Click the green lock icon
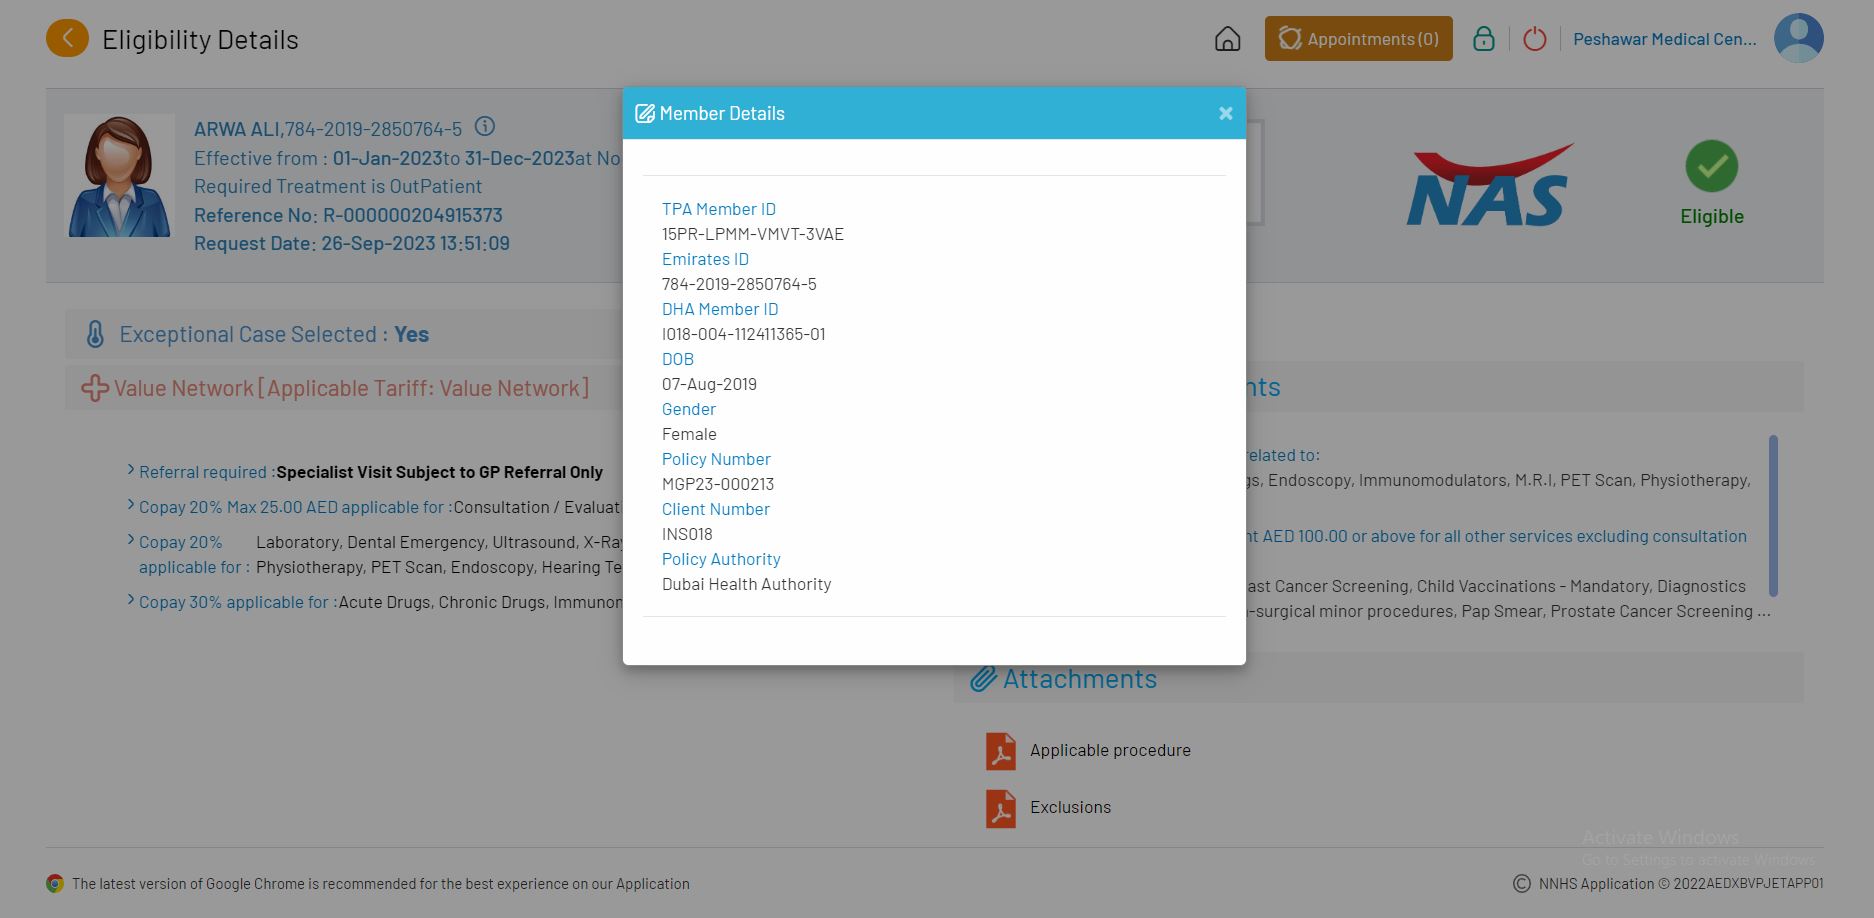This screenshot has width=1874, height=918. [1483, 39]
